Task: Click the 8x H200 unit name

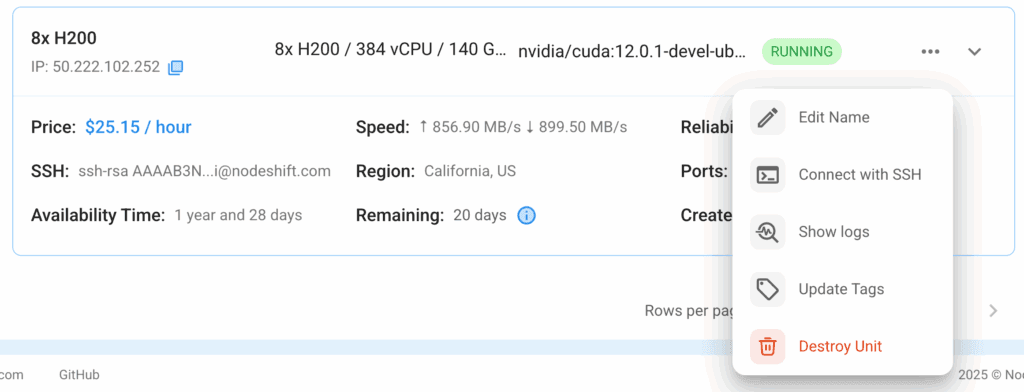Action: tap(64, 38)
